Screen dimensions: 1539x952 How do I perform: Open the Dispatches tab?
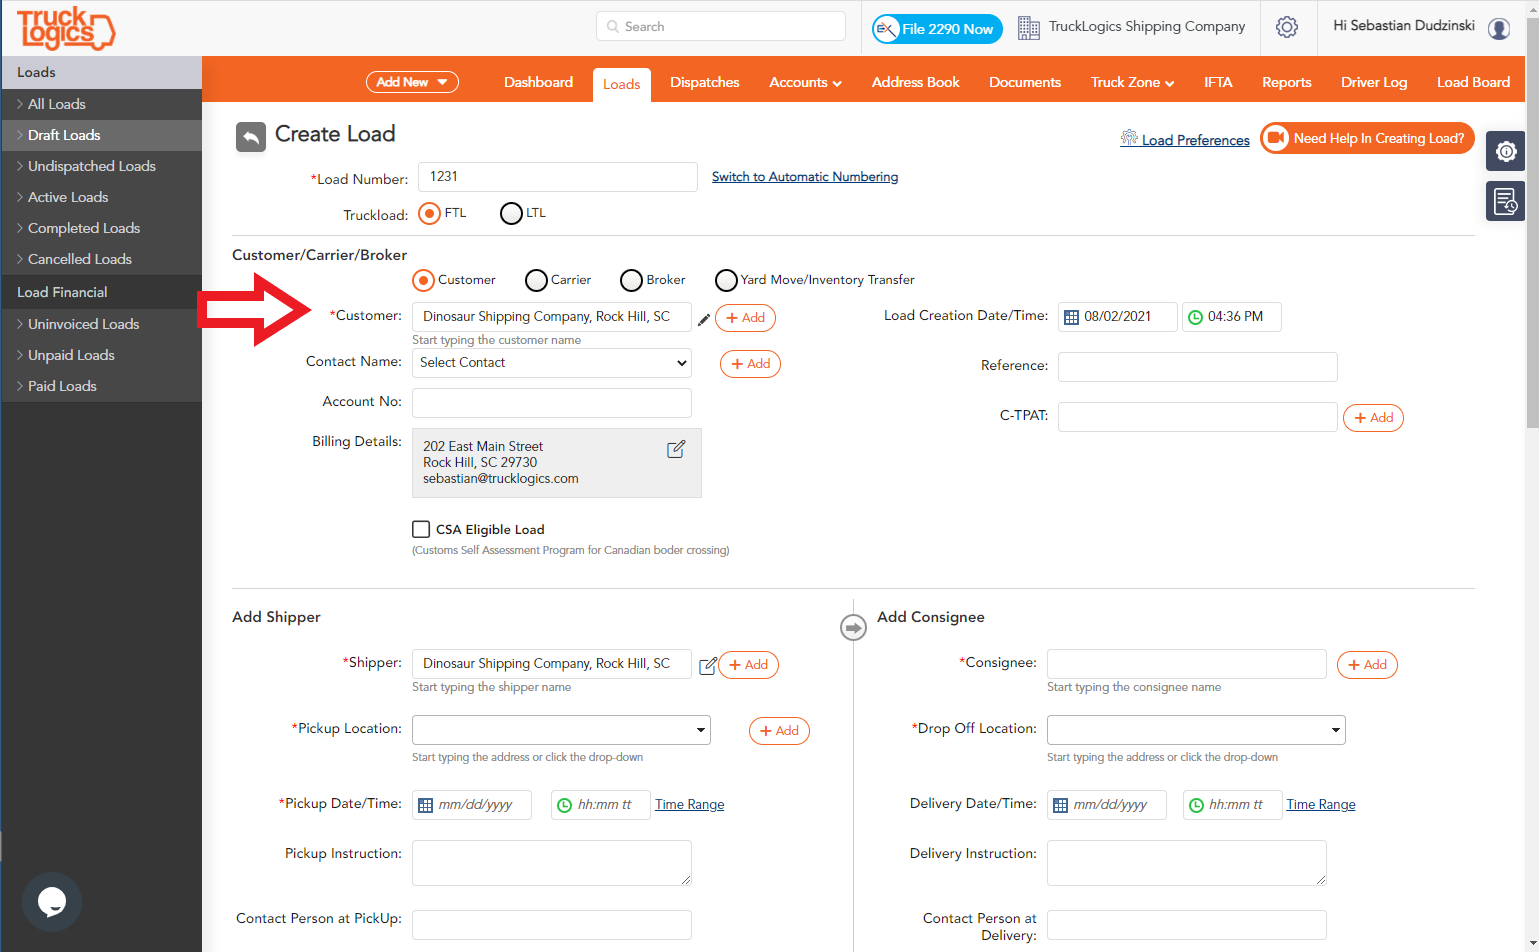pyautogui.click(x=705, y=82)
